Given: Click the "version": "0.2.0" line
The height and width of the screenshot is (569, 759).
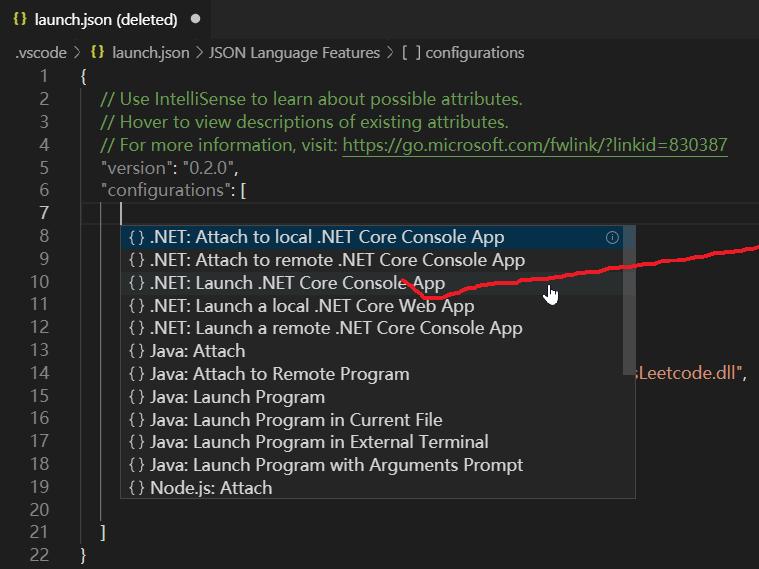Looking at the screenshot, I should coord(169,168).
